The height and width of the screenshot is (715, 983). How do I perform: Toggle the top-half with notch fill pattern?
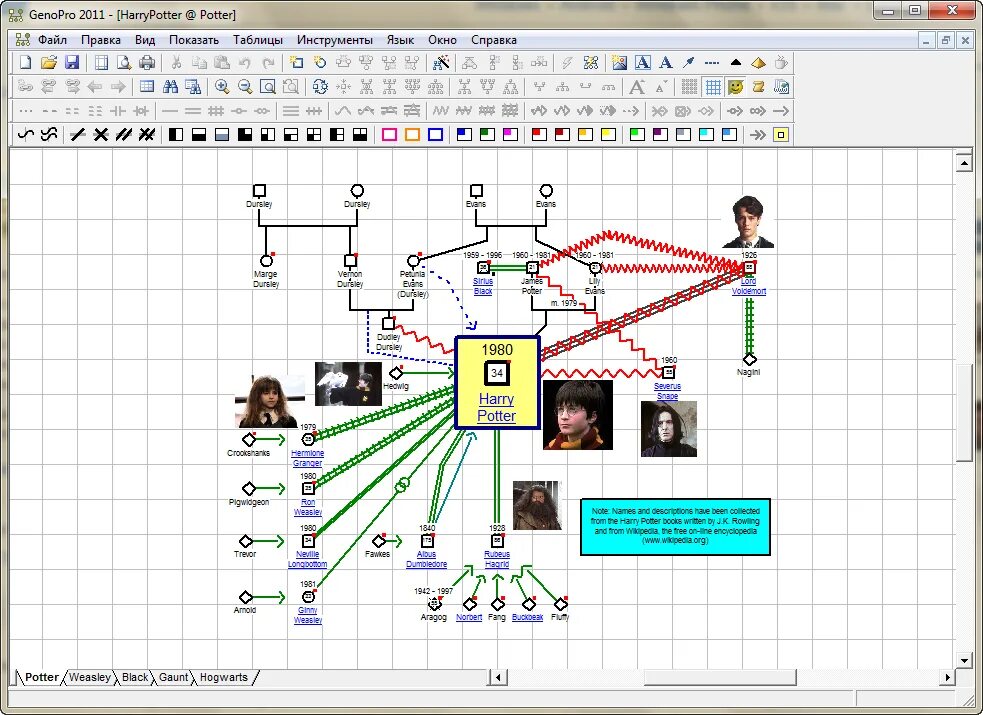(x=360, y=134)
